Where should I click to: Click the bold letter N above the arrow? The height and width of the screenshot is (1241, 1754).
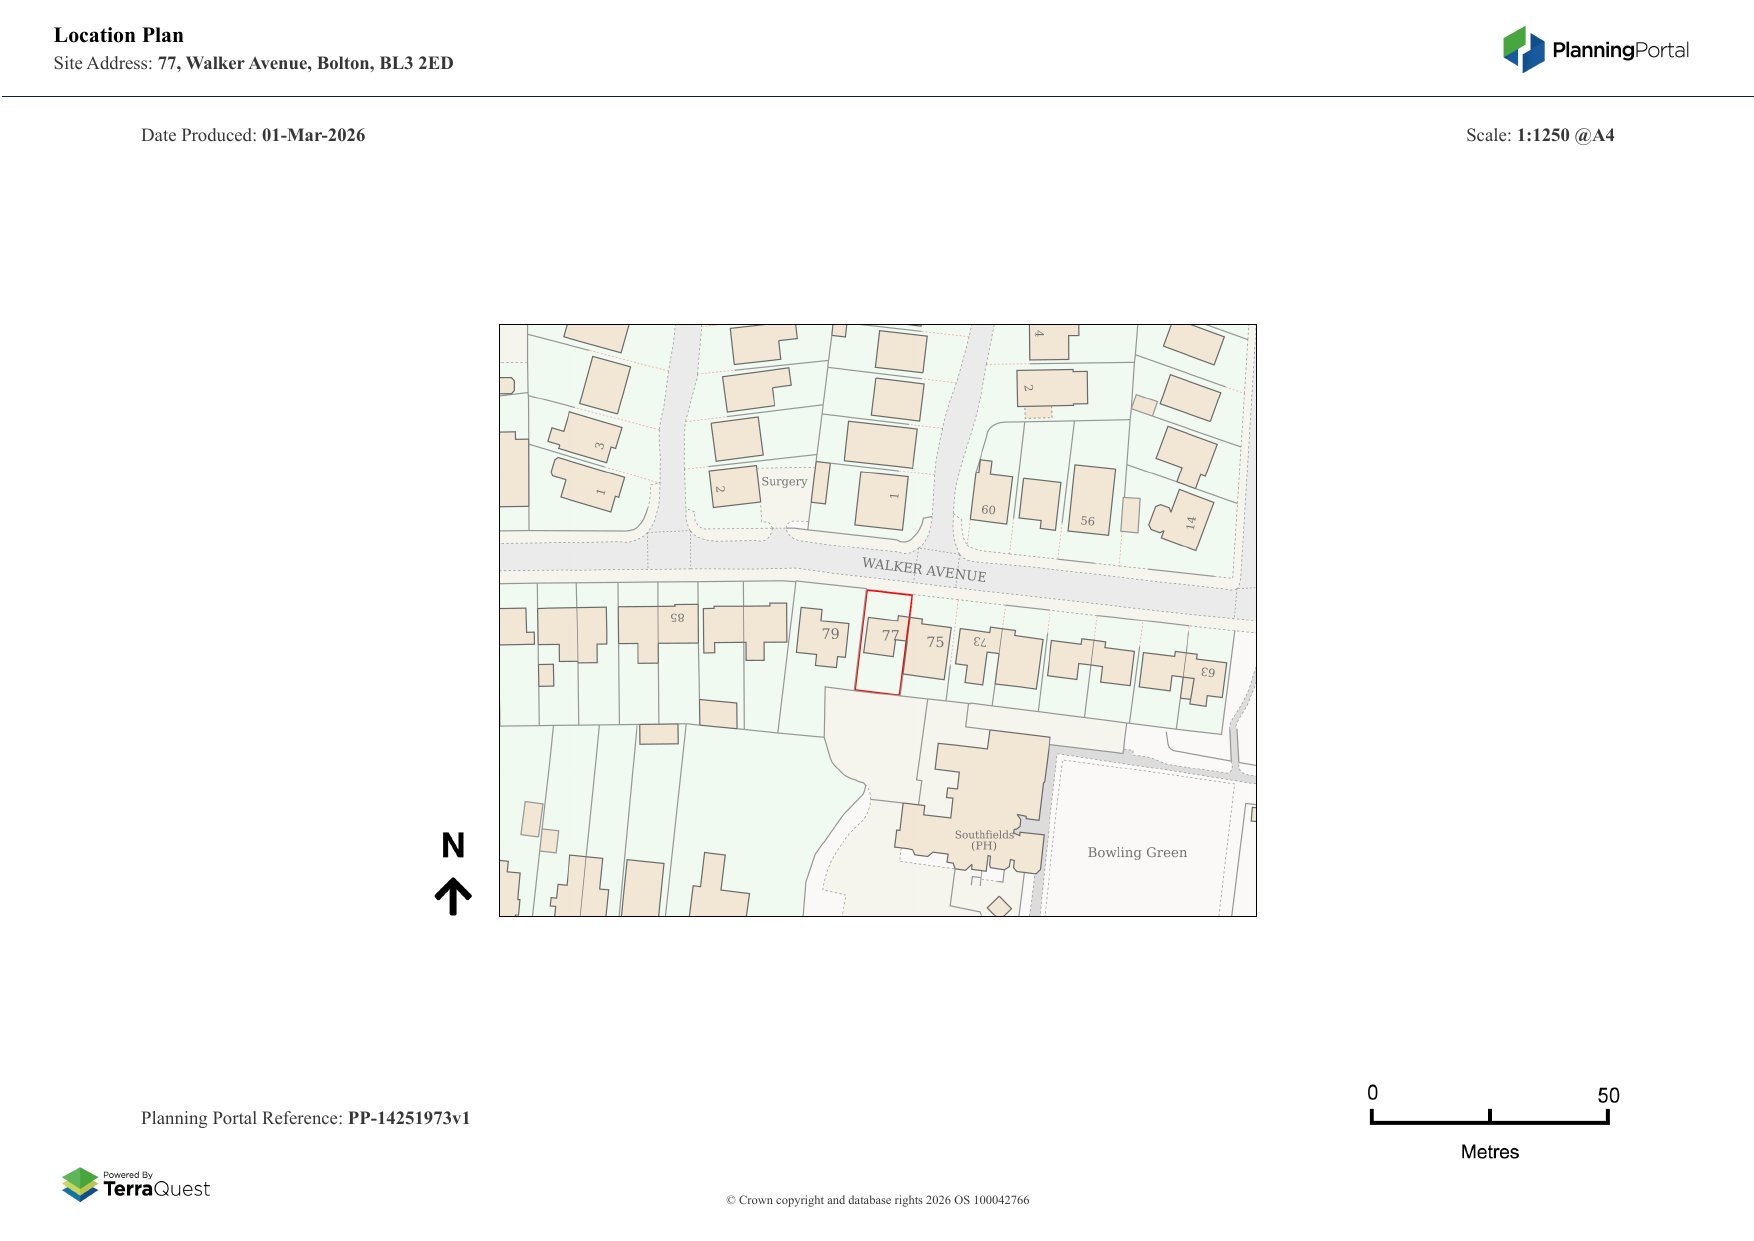pyautogui.click(x=453, y=846)
